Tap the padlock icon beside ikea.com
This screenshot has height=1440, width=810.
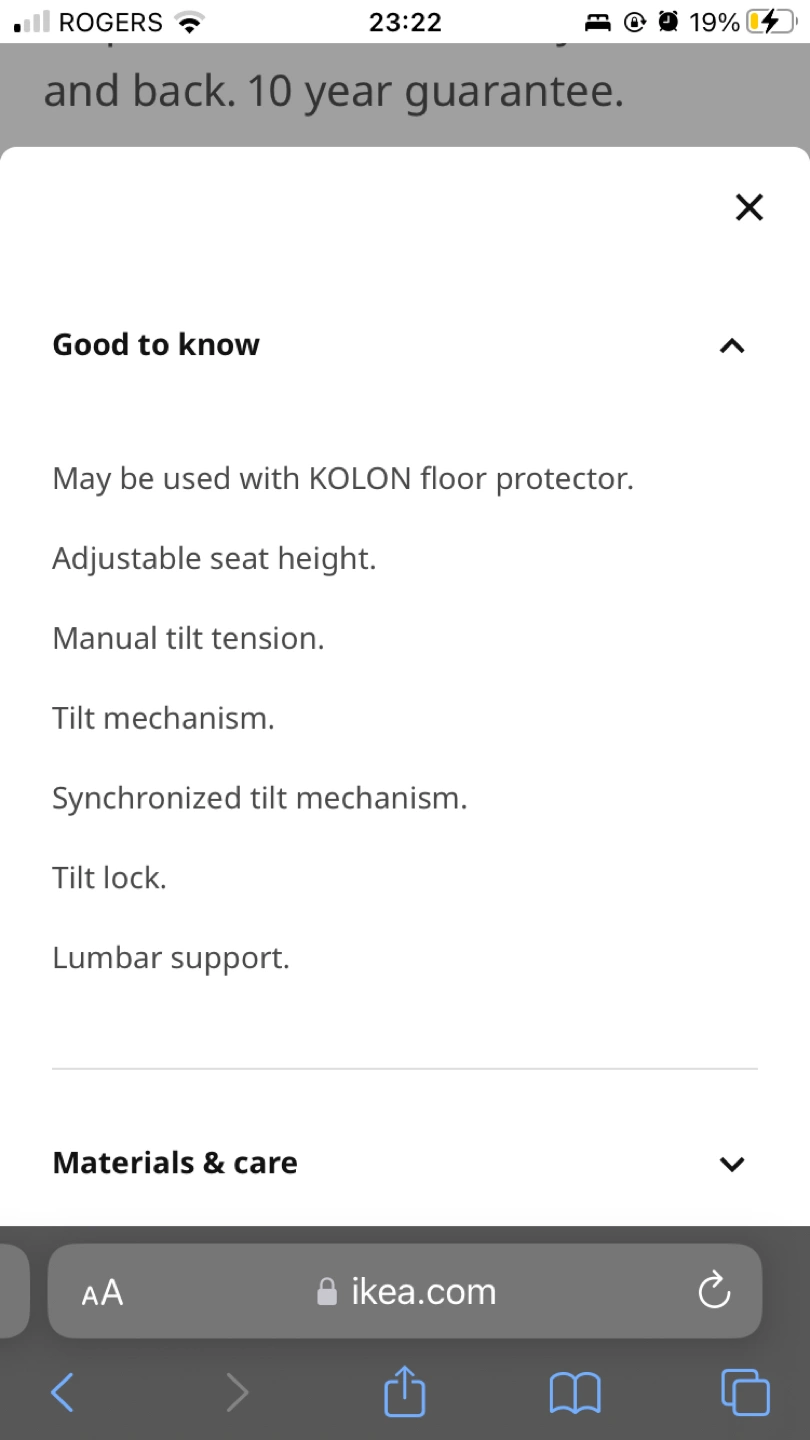pos(327,1293)
